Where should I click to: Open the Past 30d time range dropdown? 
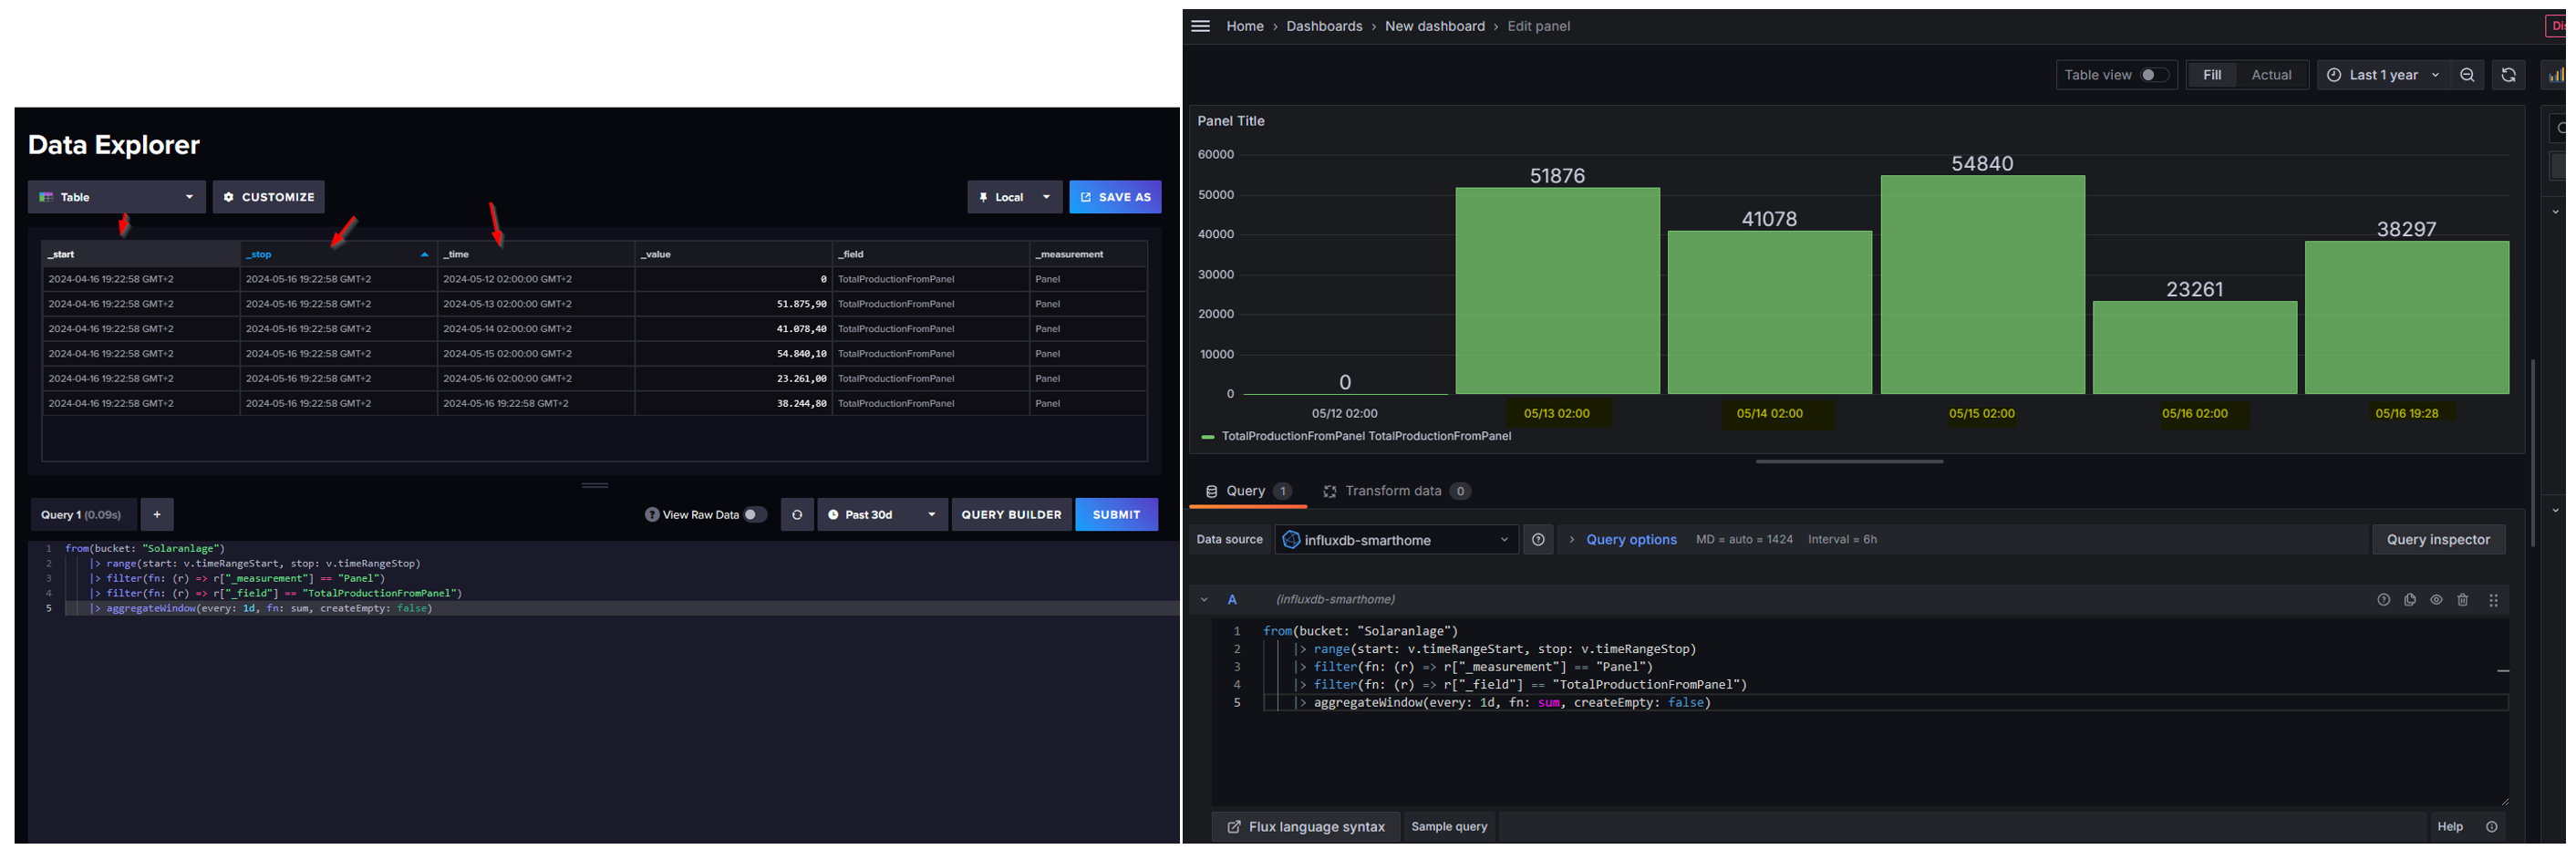click(x=882, y=515)
